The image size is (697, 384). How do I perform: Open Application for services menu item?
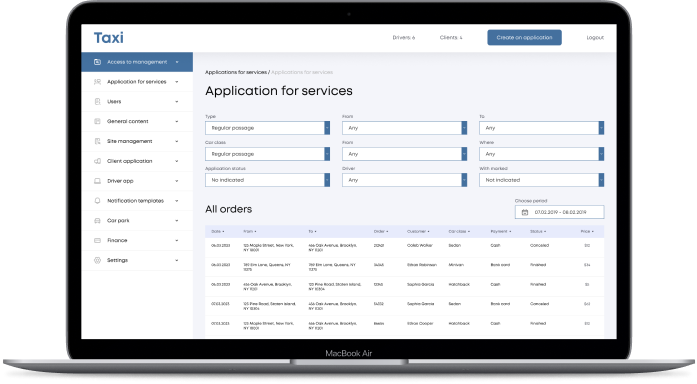[x=137, y=82]
